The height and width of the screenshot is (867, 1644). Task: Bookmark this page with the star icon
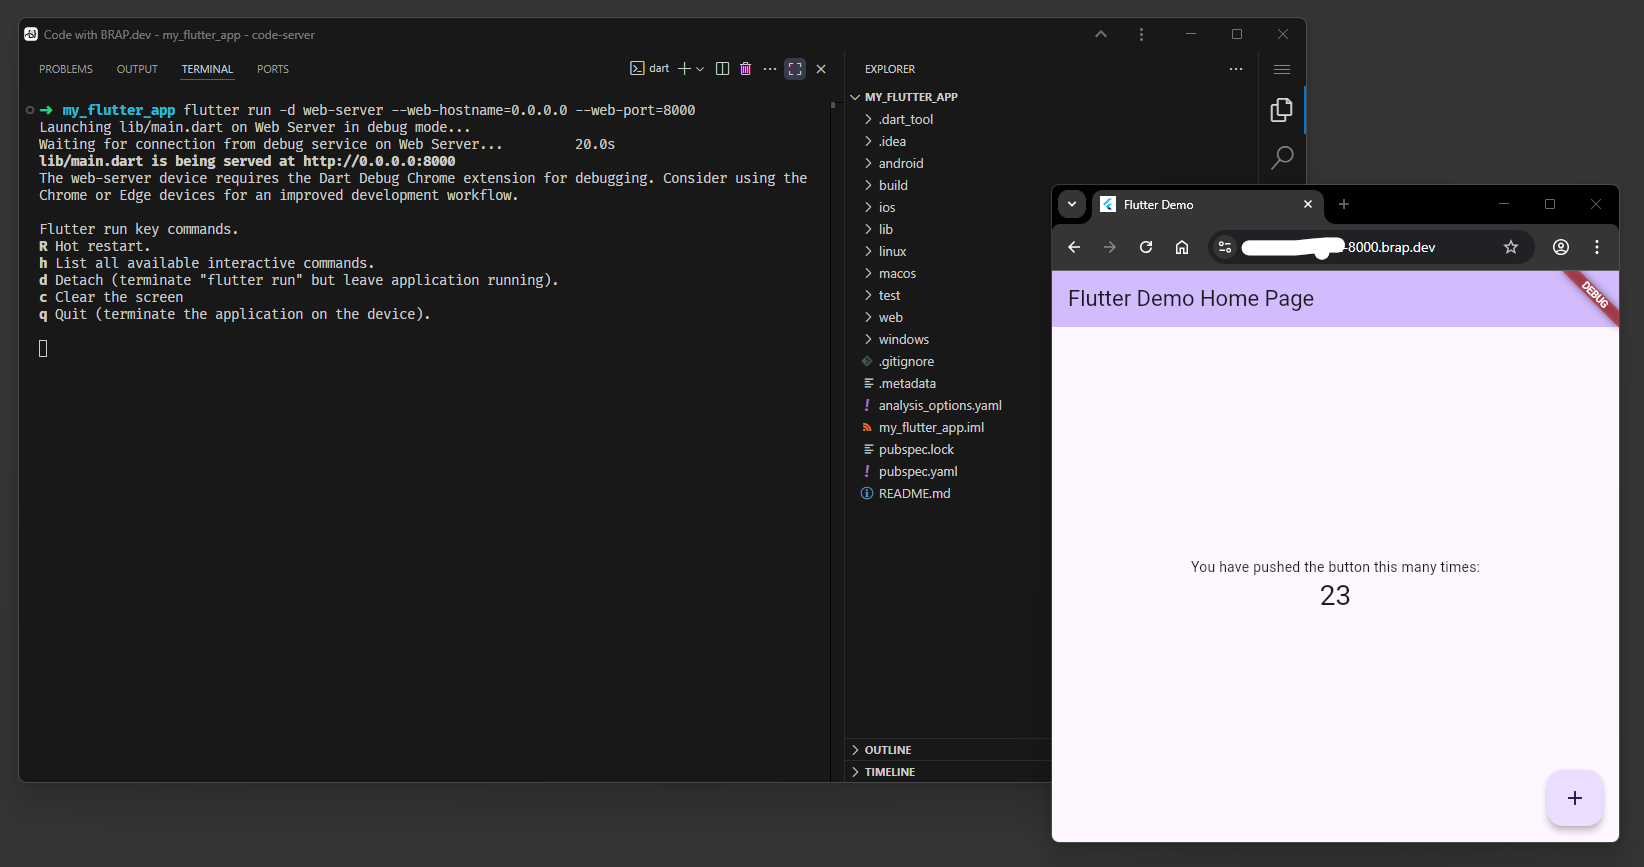1511,247
